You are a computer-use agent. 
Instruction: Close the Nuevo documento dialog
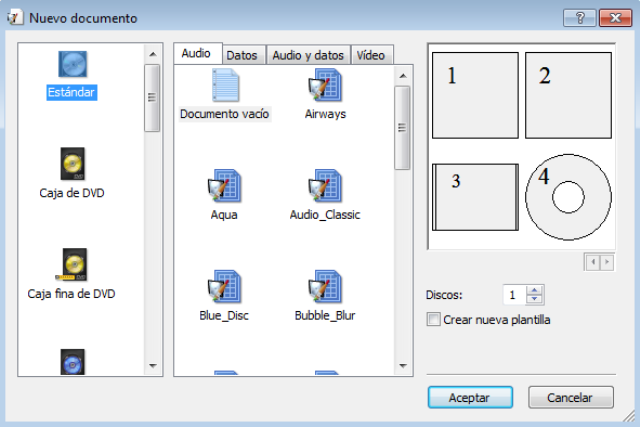point(615,18)
